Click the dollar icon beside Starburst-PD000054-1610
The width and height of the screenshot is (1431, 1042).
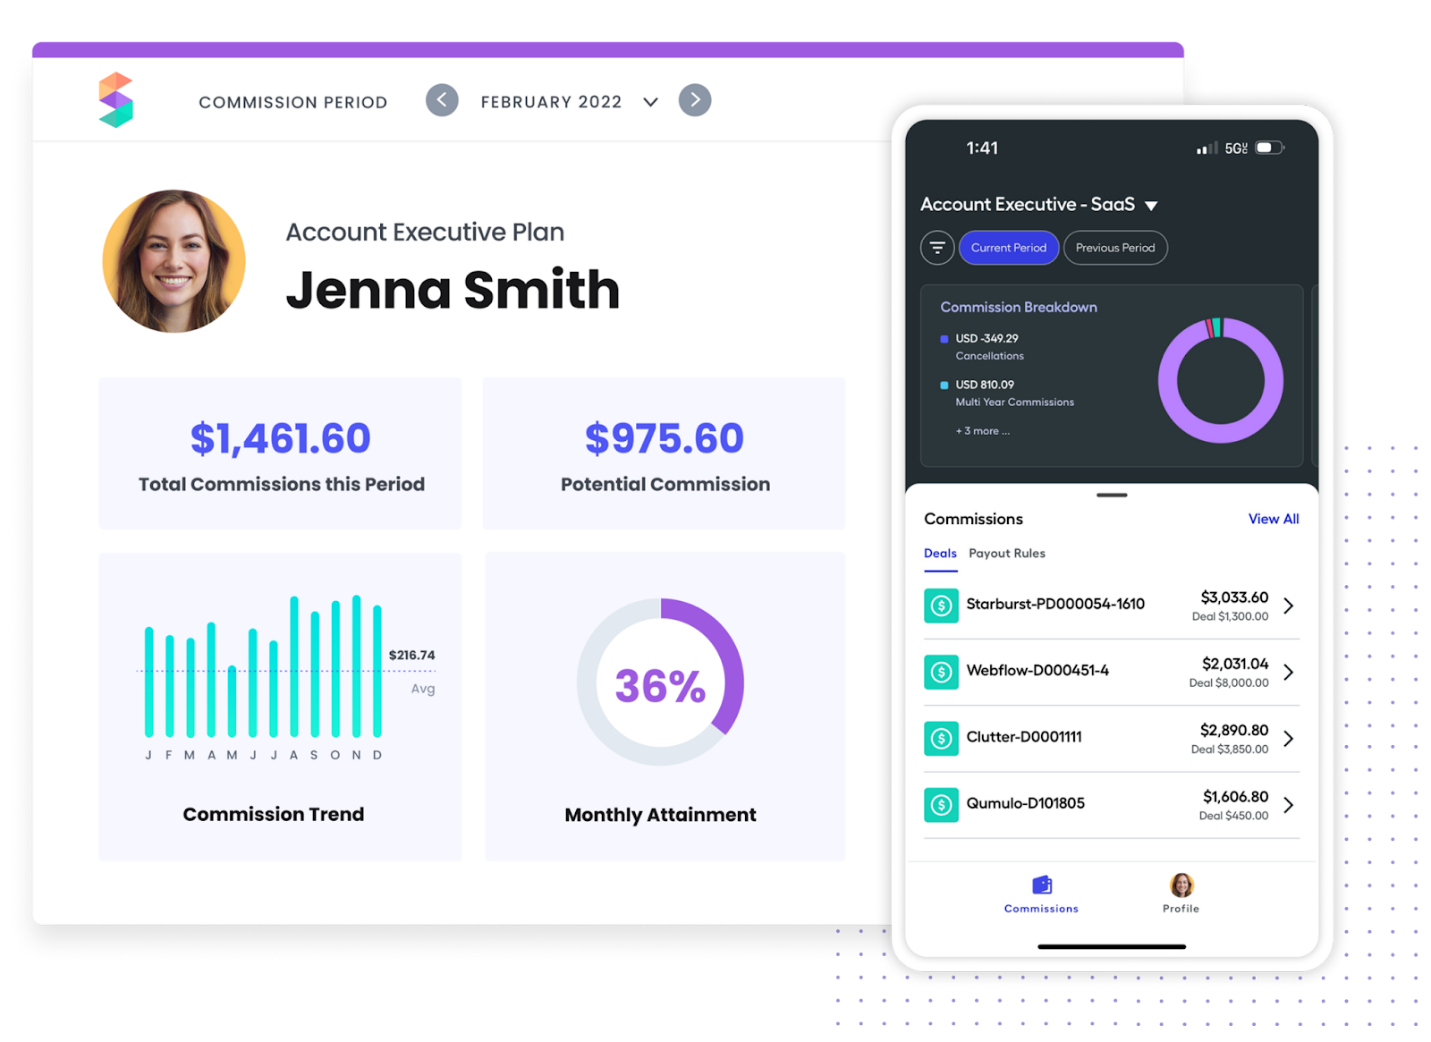pos(941,605)
